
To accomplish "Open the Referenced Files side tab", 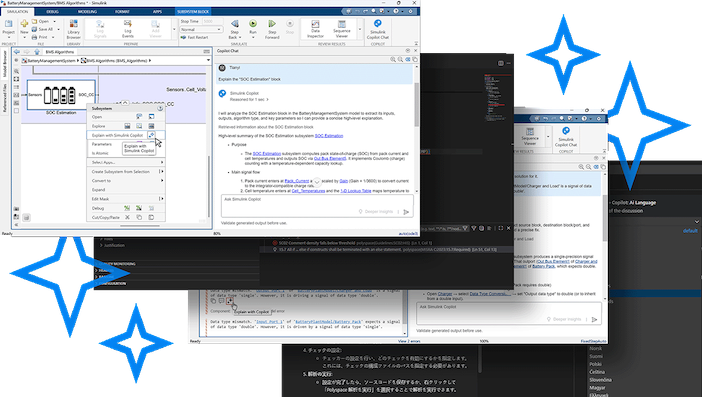I will 5,98.
